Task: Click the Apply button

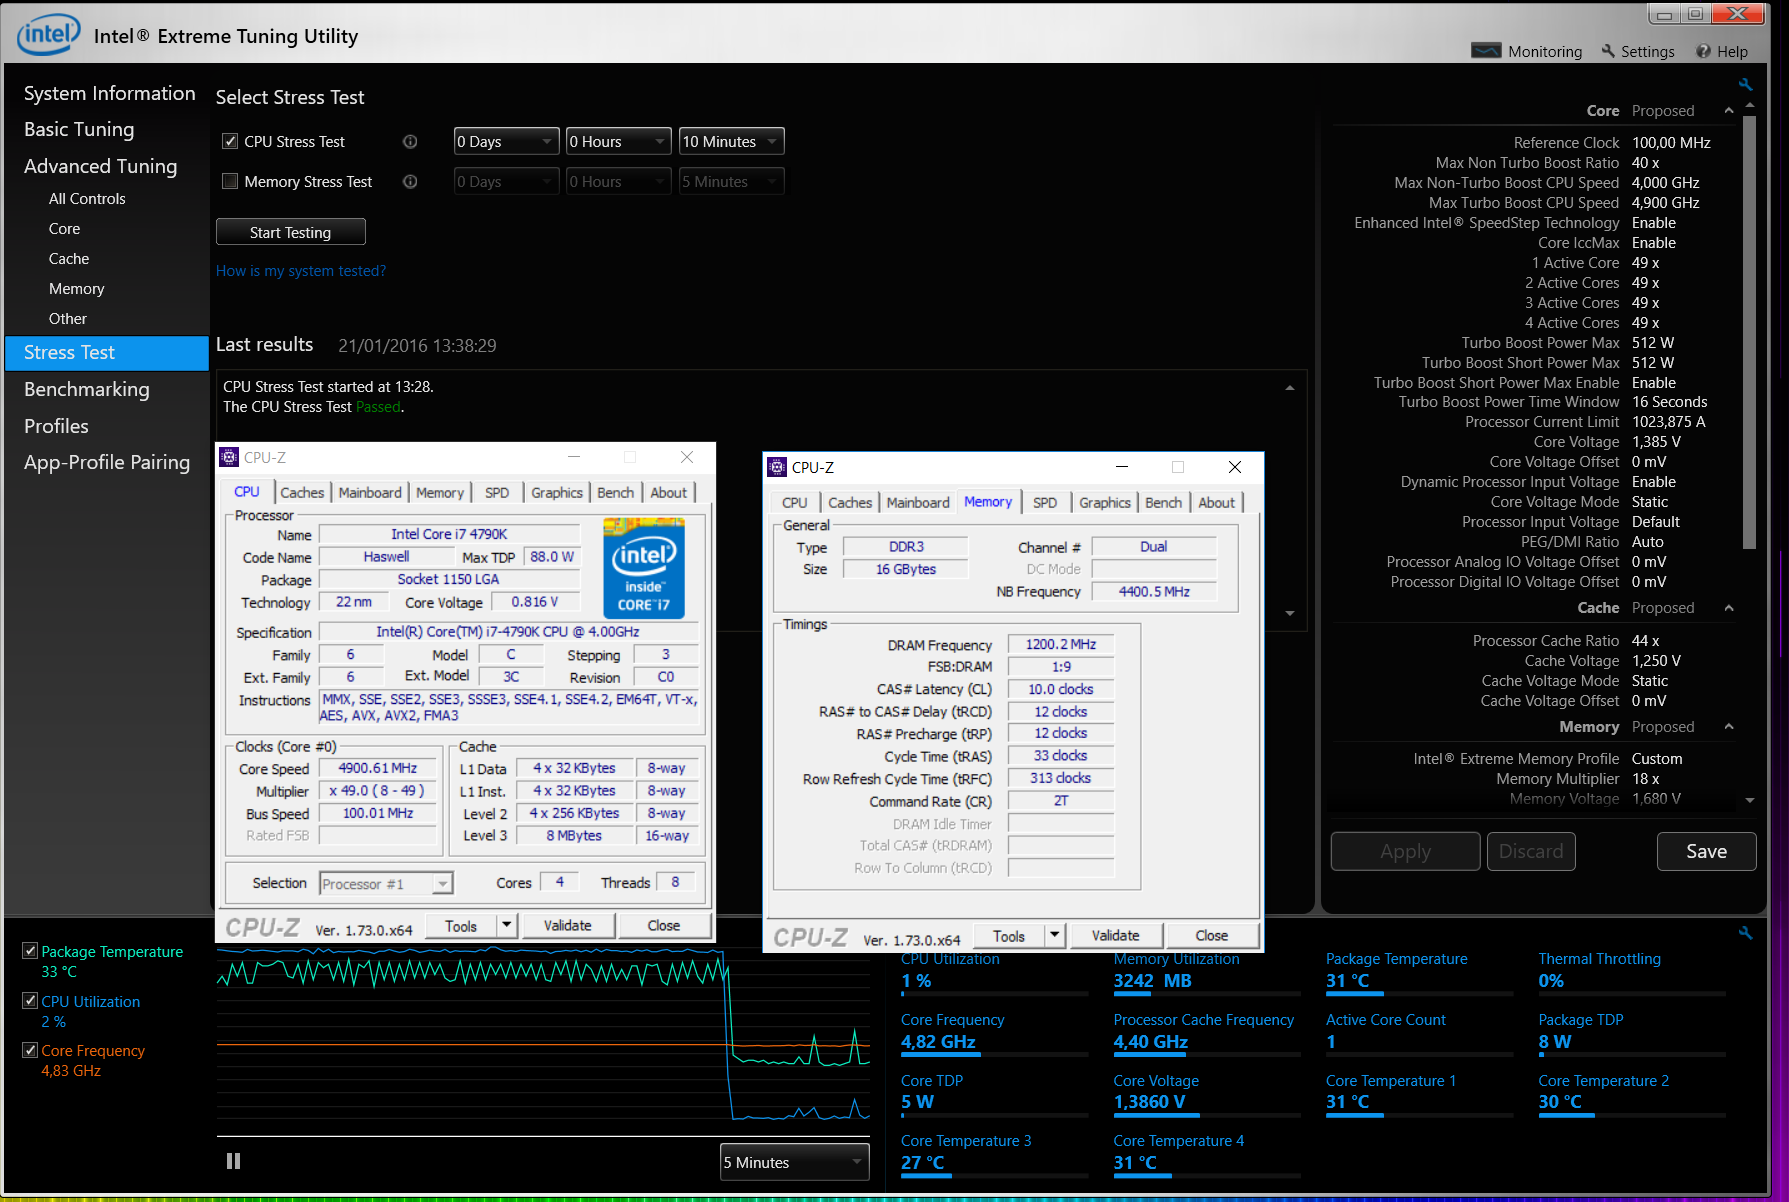Action: [x=1405, y=851]
